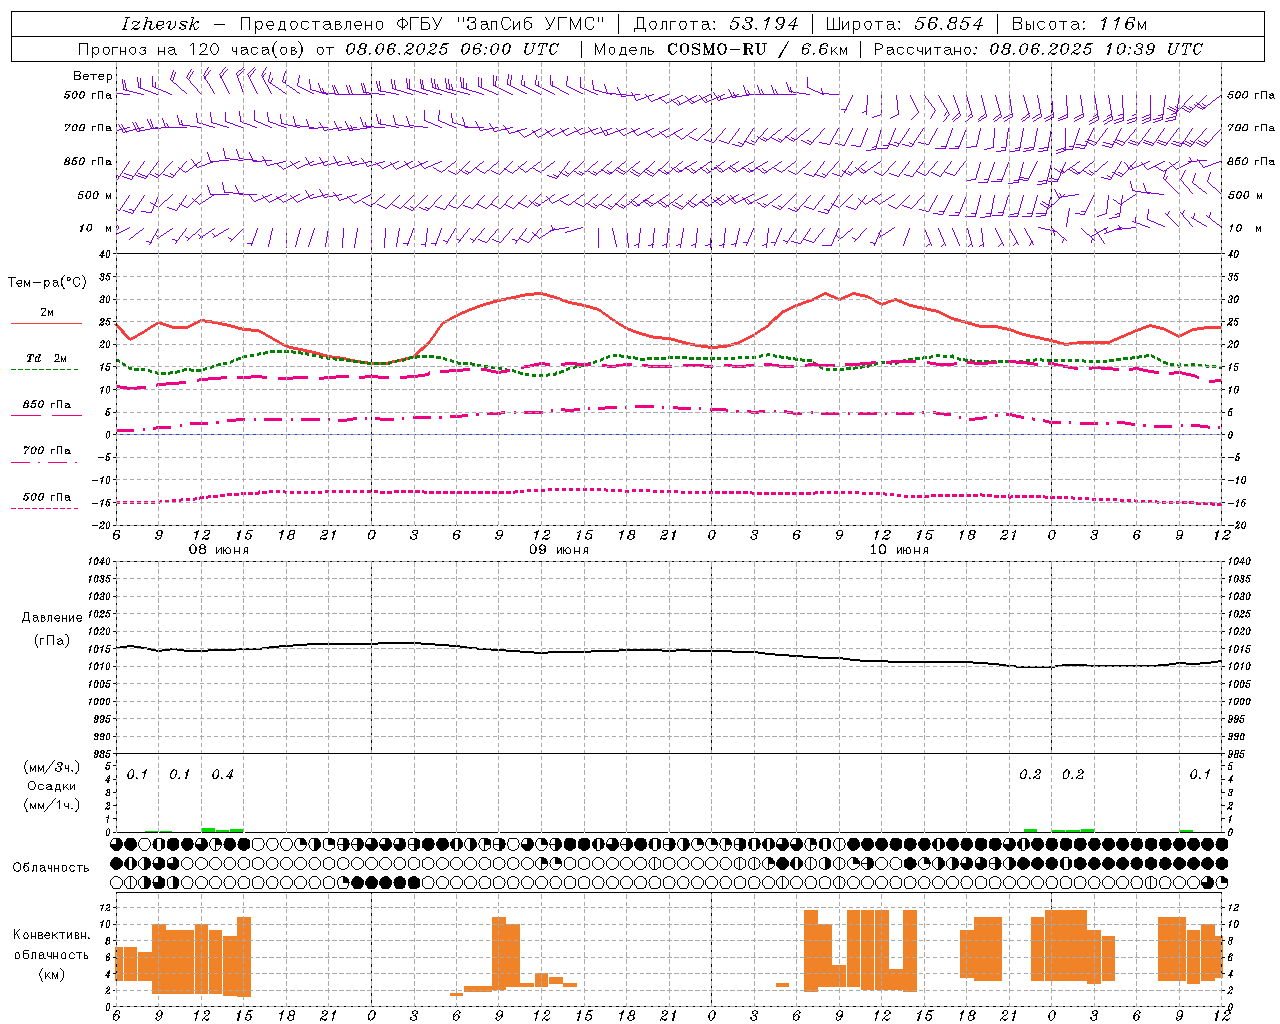Screen dimensions: 1280x1024
Task: Click the Облачность cloud cover label
Action: 51,868
